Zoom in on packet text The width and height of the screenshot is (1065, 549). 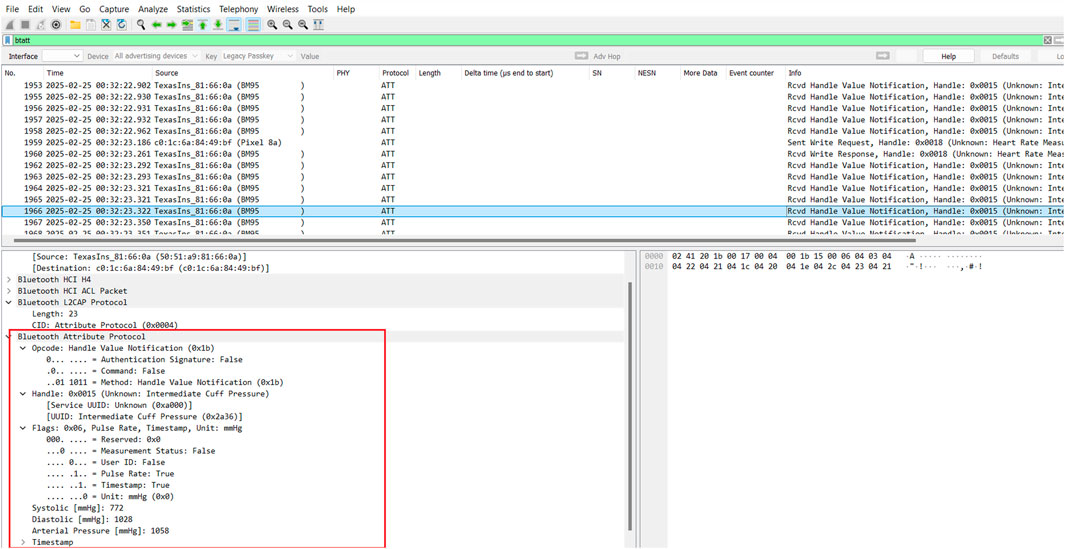272,25
